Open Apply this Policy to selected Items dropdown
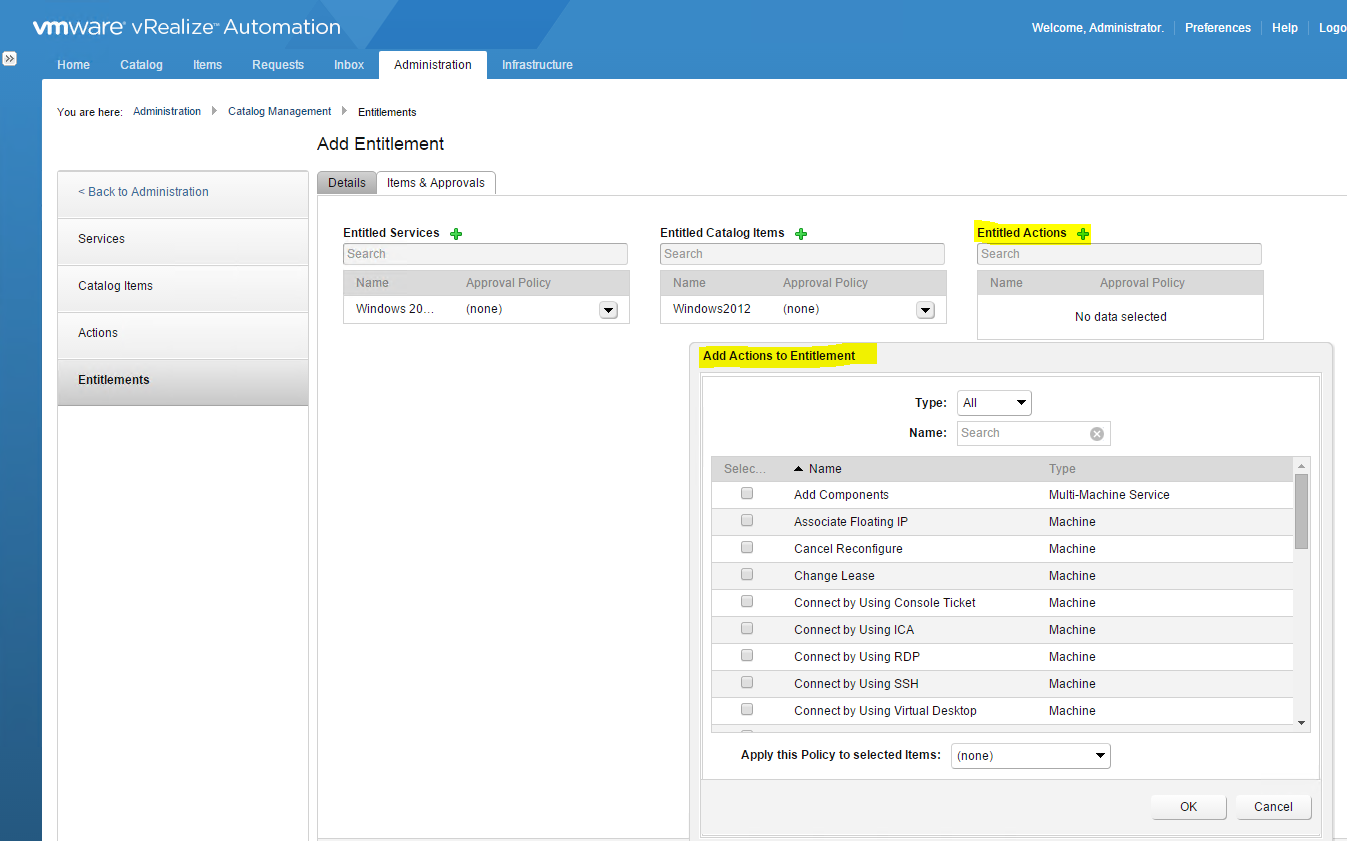This screenshot has height=841, width=1347. pos(1030,756)
